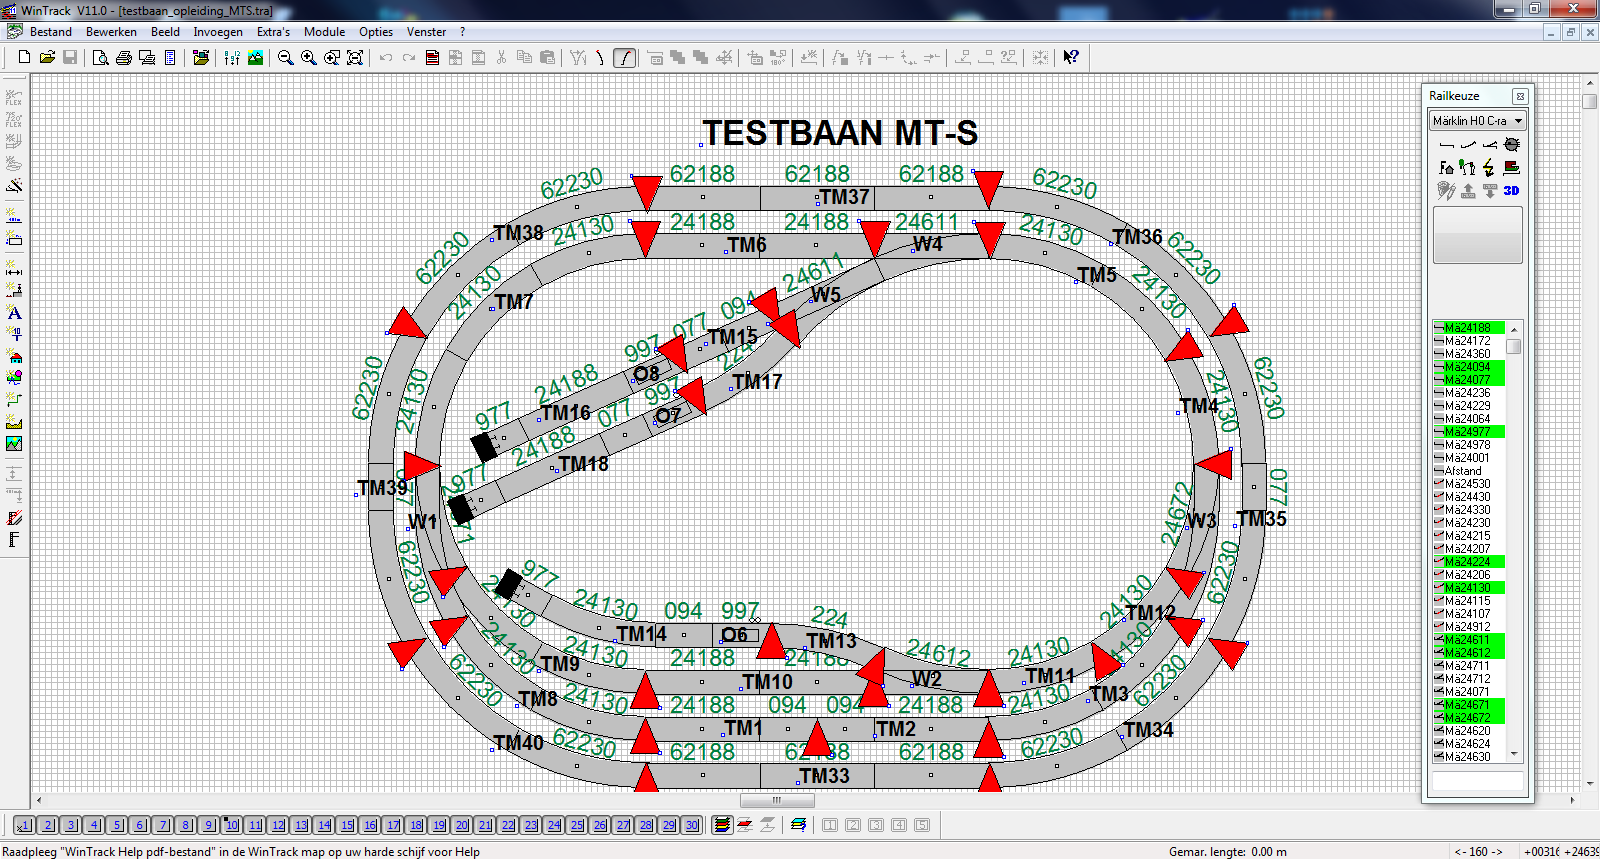Click the horizontal scrollbar thumb under canvas
Viewport: 1600px width, 860px height.
tap(776, 800)
